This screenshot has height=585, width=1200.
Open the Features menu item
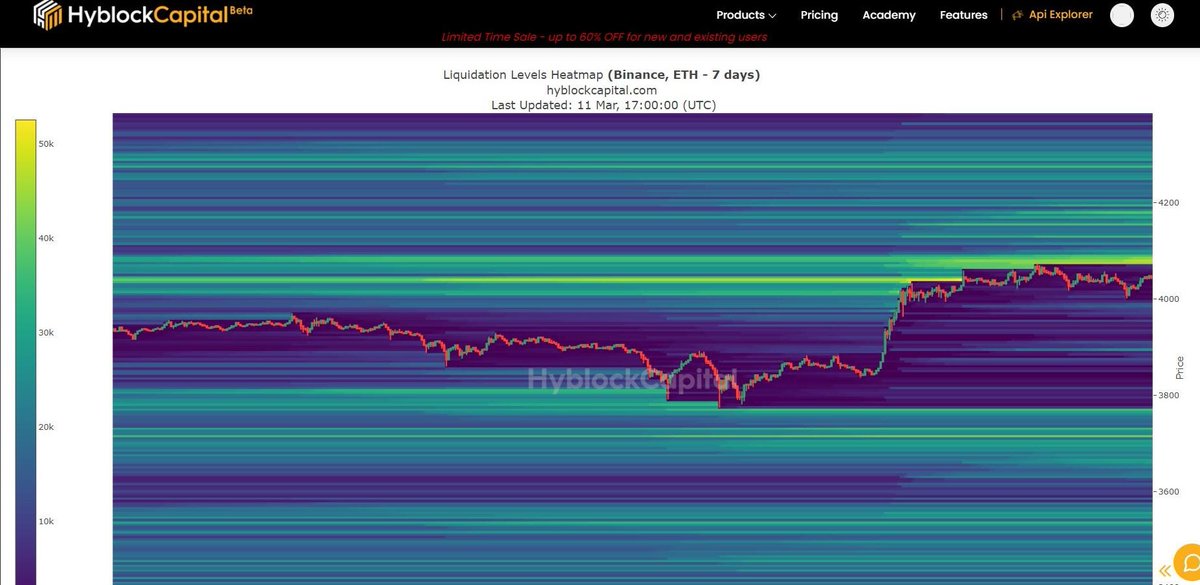[963, 15]
